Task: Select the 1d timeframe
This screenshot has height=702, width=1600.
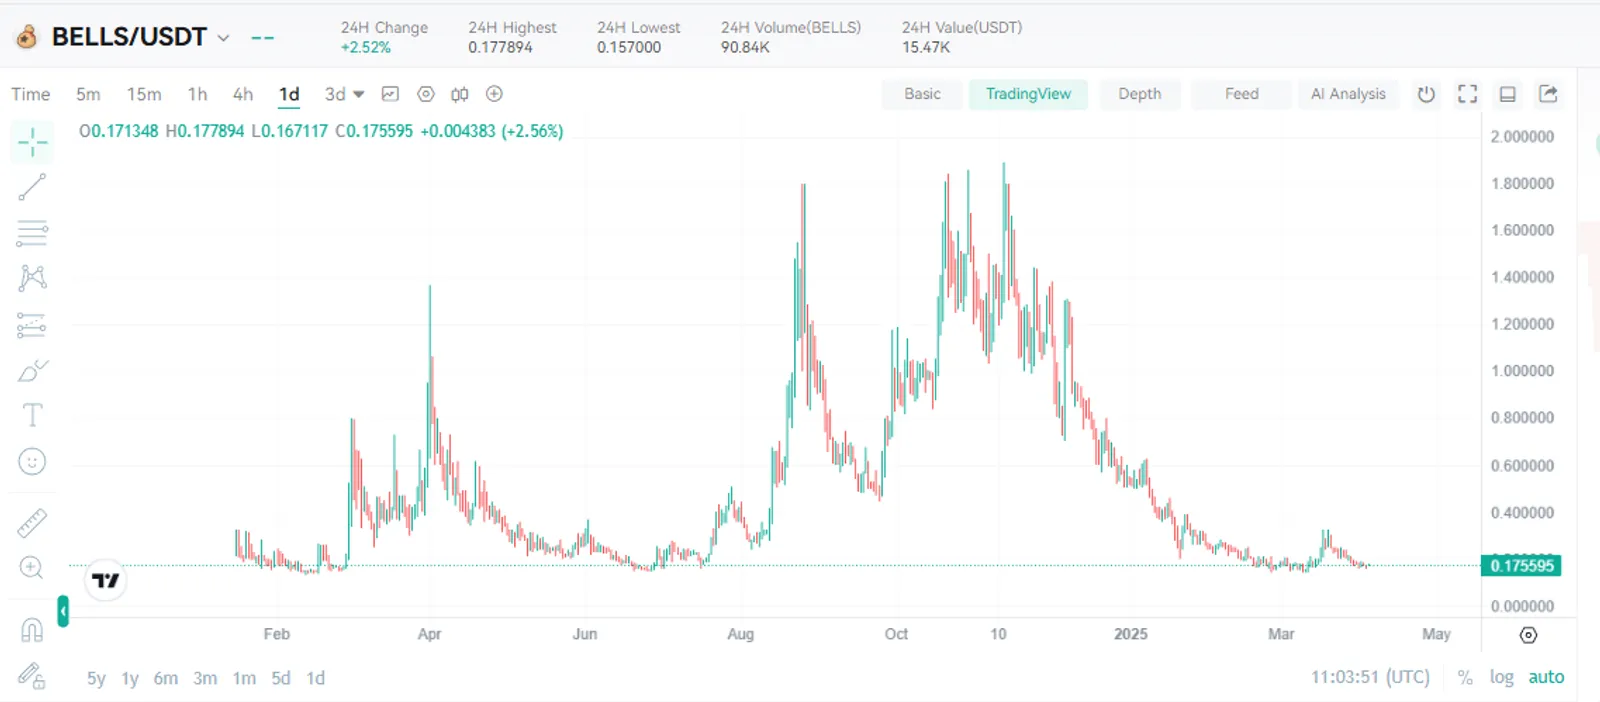Action: point(289,94)
